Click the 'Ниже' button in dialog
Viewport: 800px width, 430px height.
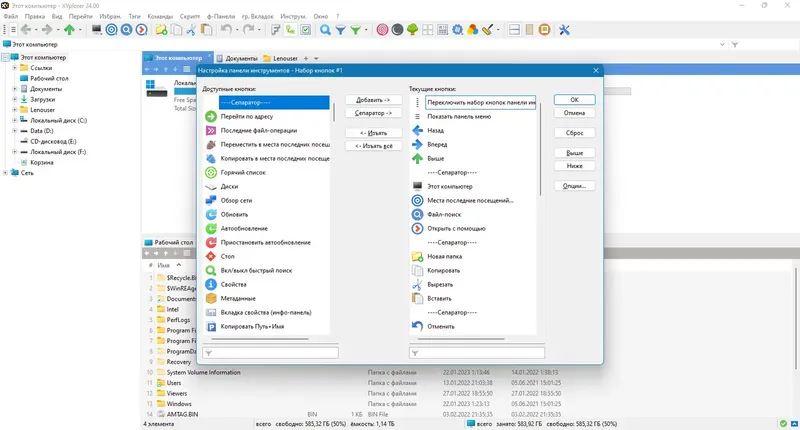coord(574,166)
